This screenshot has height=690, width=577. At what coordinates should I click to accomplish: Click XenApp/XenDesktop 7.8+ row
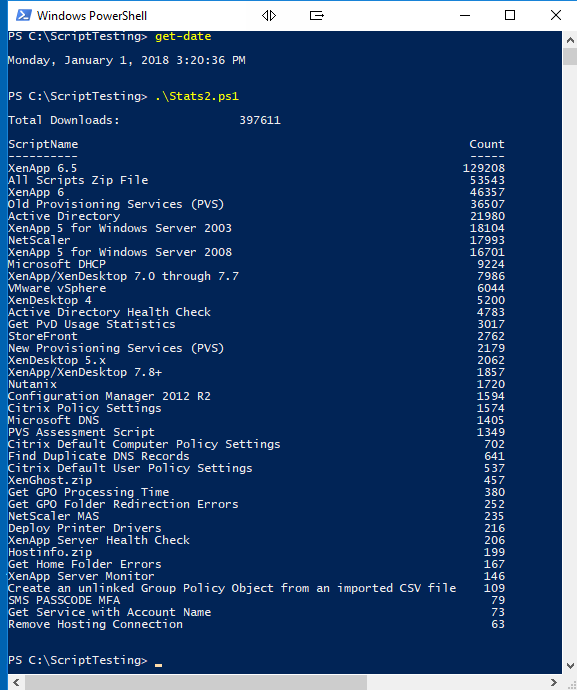[x=256, y=372]
